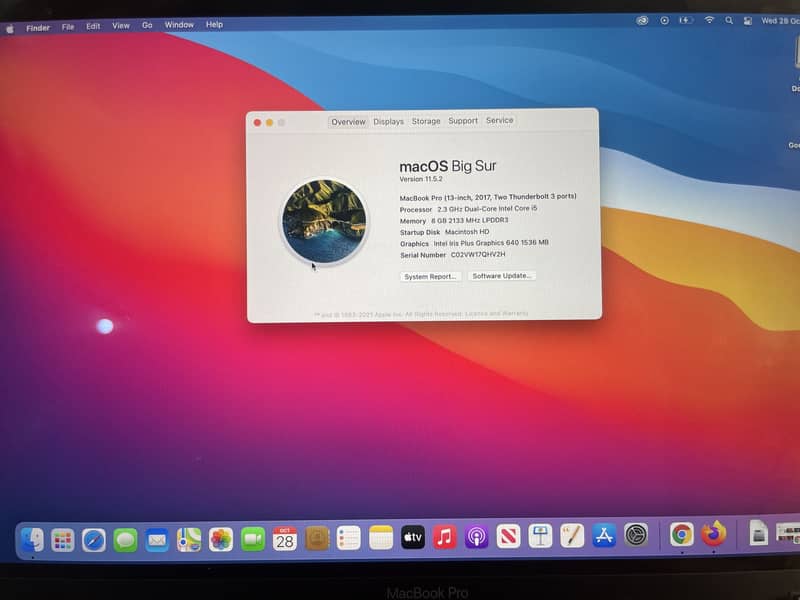The image size is (800, 600).
Task: Switch to the Storage tab
Action: click(426, 121)
